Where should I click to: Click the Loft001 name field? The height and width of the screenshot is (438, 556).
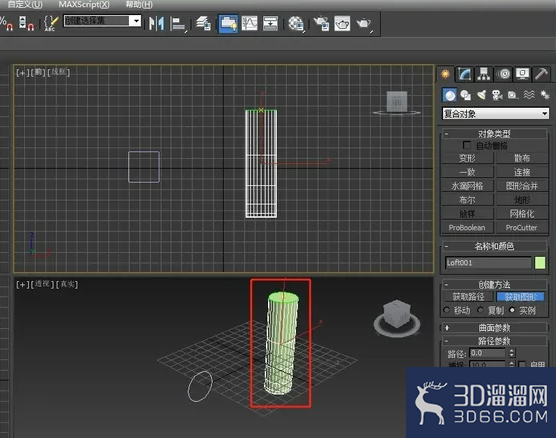click(488, 263)
